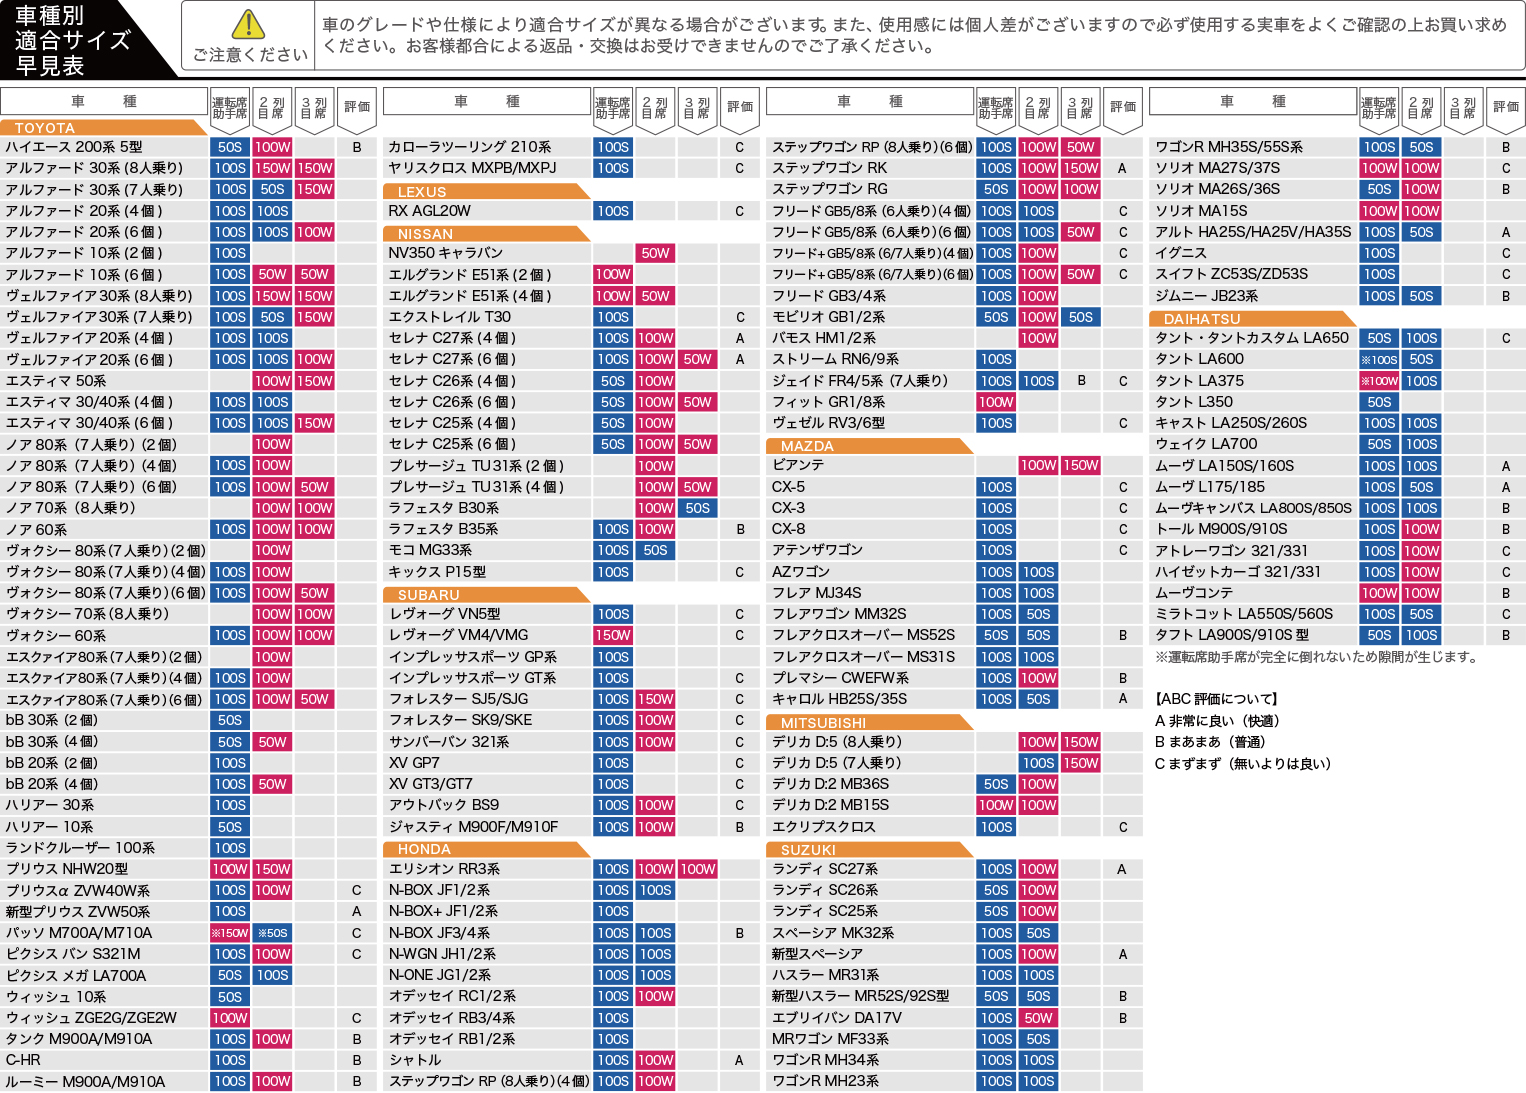Choose the SUZUKI section header
Screen dimensions: 1526x1093
tap(808, 850)
